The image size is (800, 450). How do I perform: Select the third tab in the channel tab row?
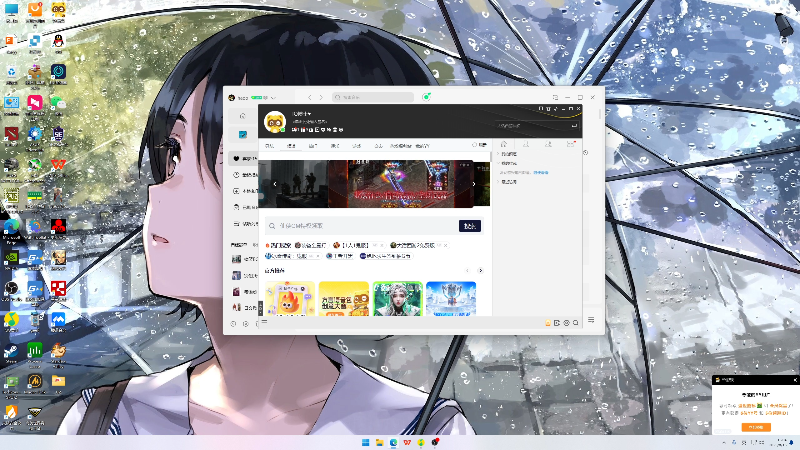point(313,146)
